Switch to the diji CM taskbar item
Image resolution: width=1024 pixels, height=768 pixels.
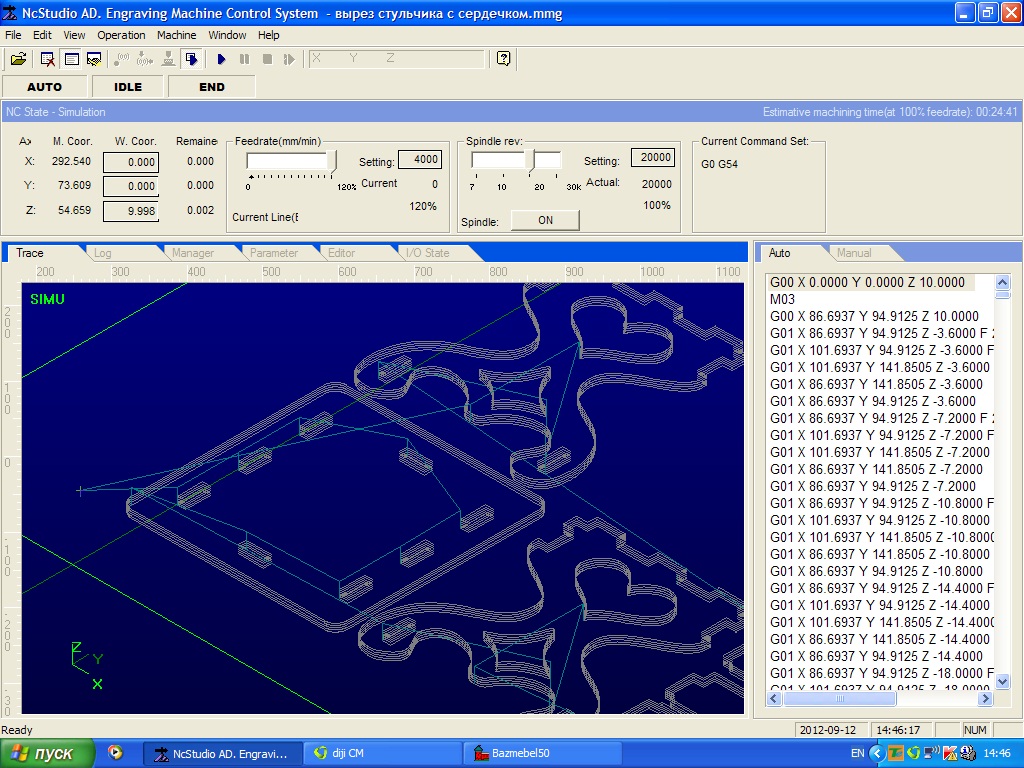click(x=385, y=753)
